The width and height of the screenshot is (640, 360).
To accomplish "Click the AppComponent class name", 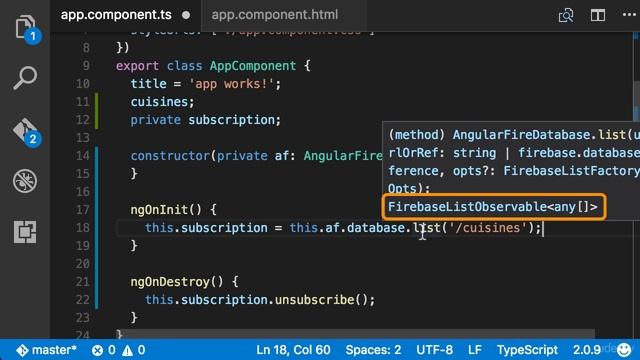I will click(x=253, y=66).
